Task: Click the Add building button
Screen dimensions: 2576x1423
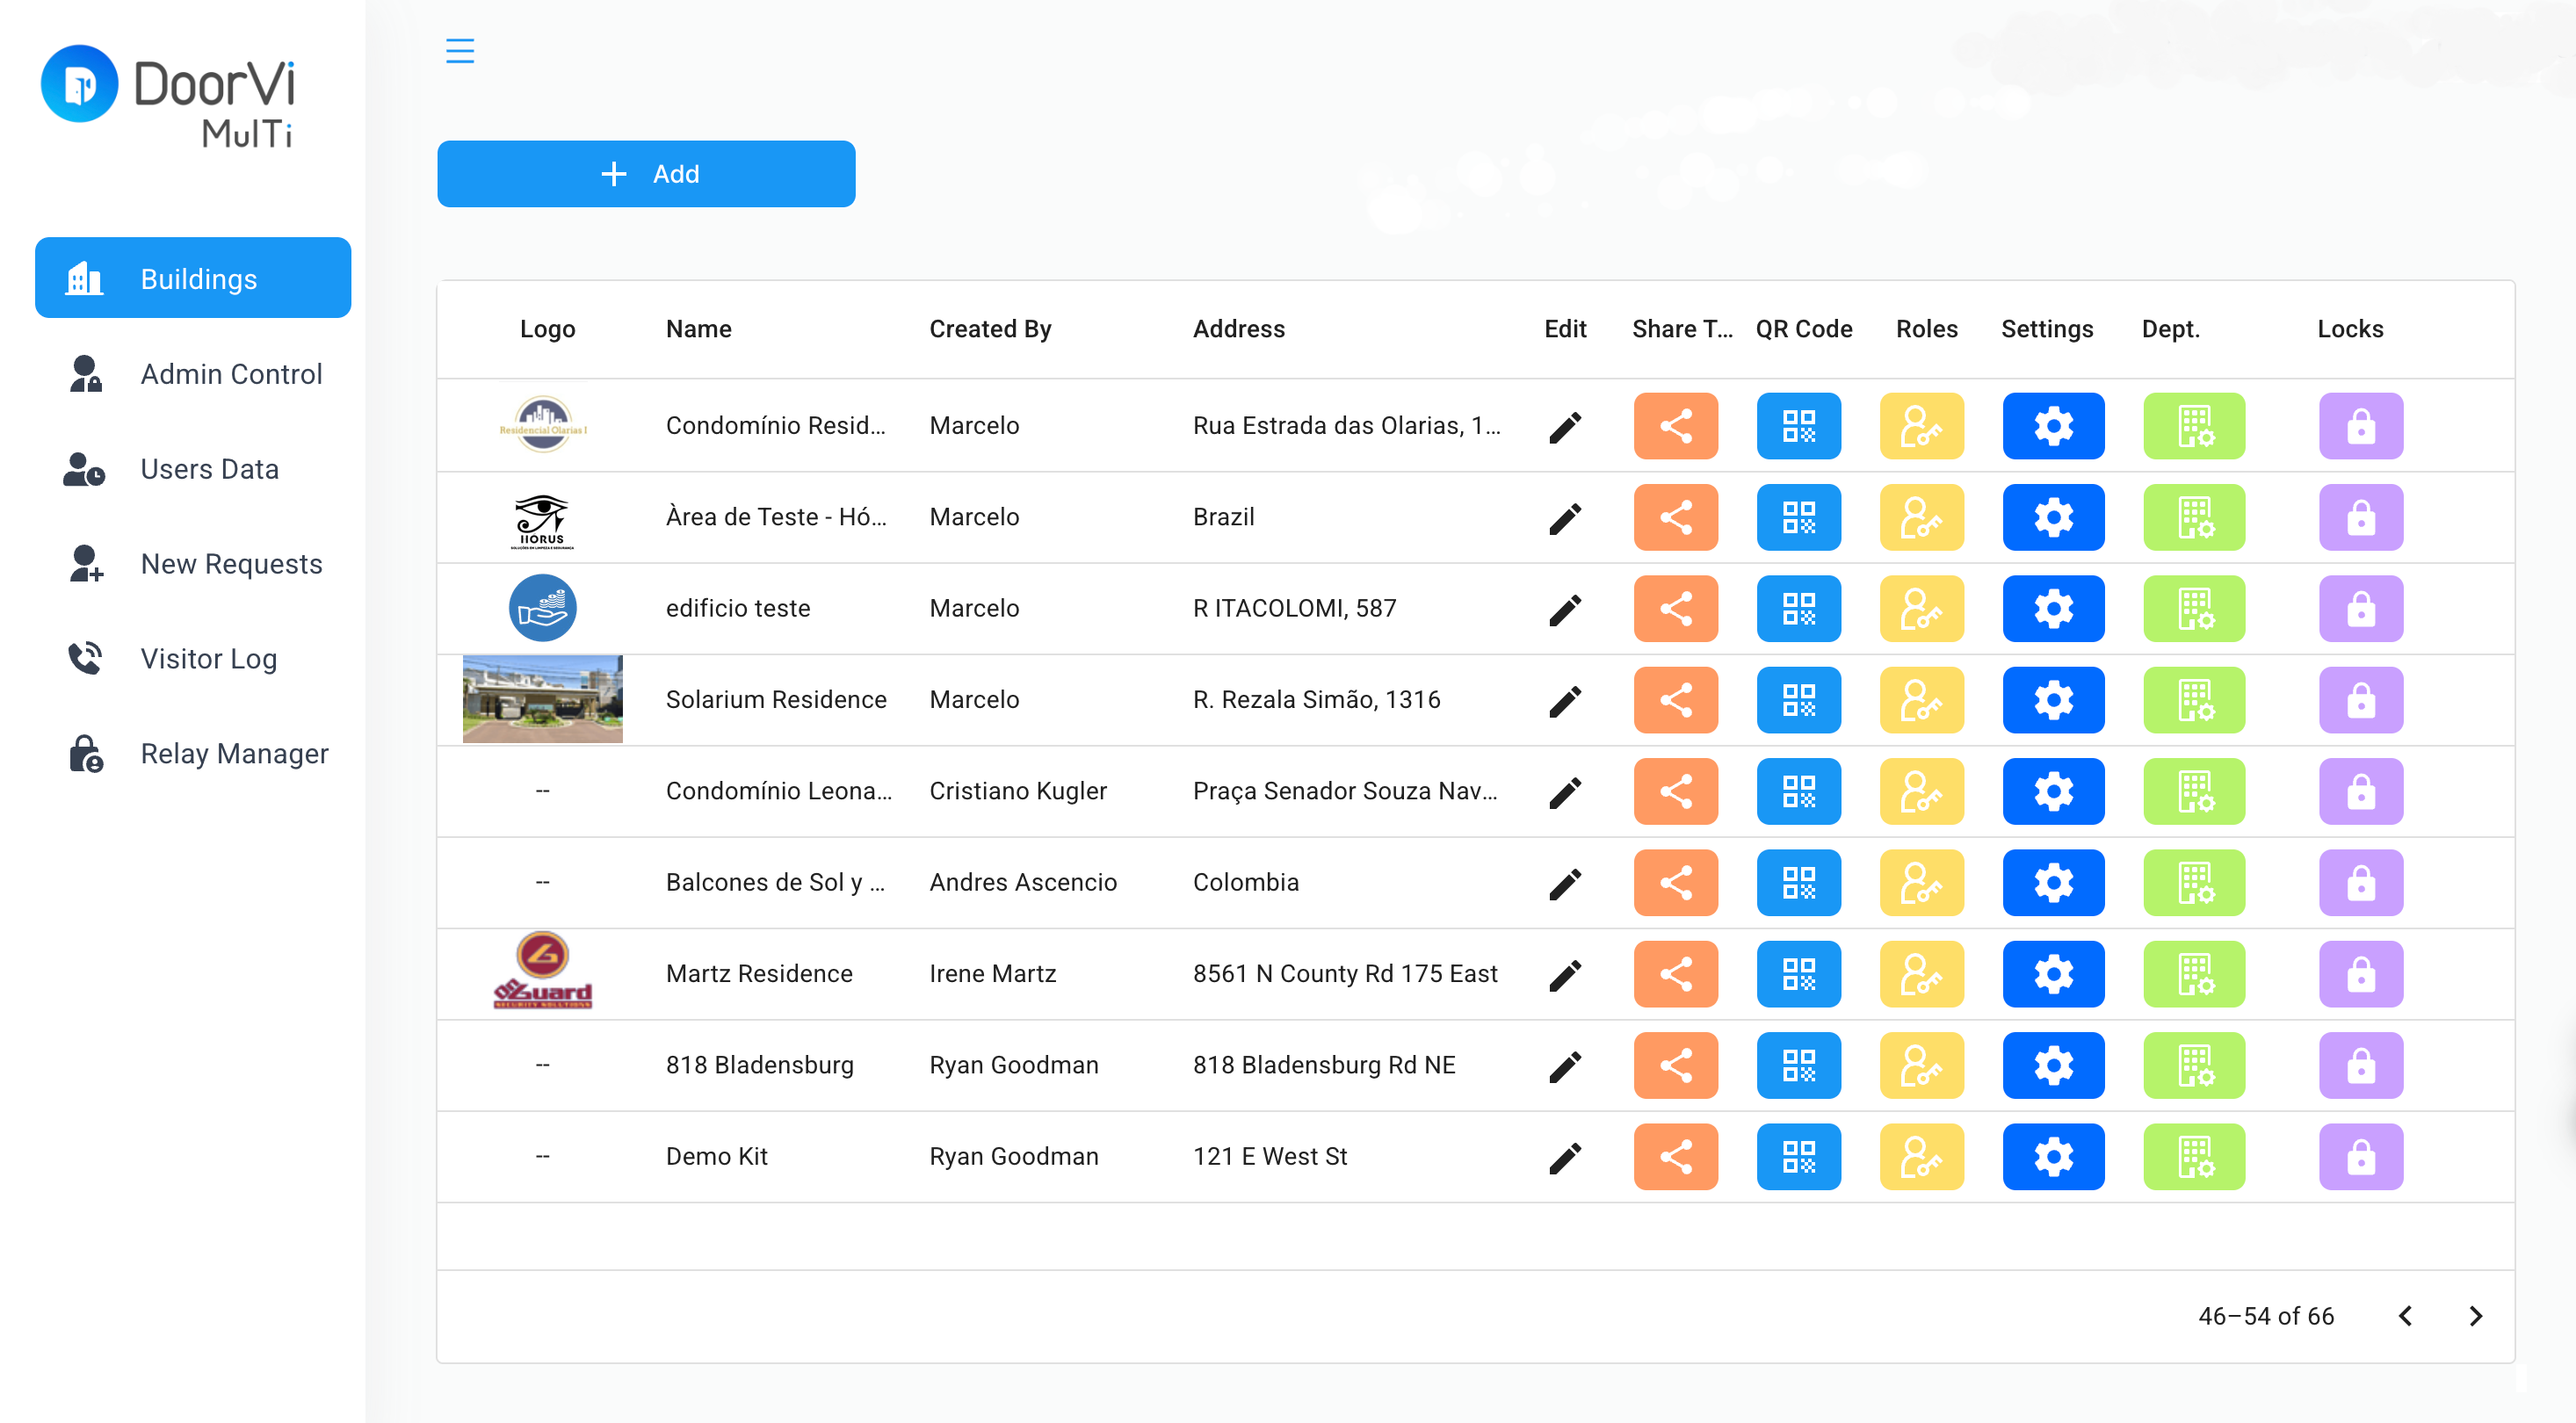Action: (x=645, y=174)
